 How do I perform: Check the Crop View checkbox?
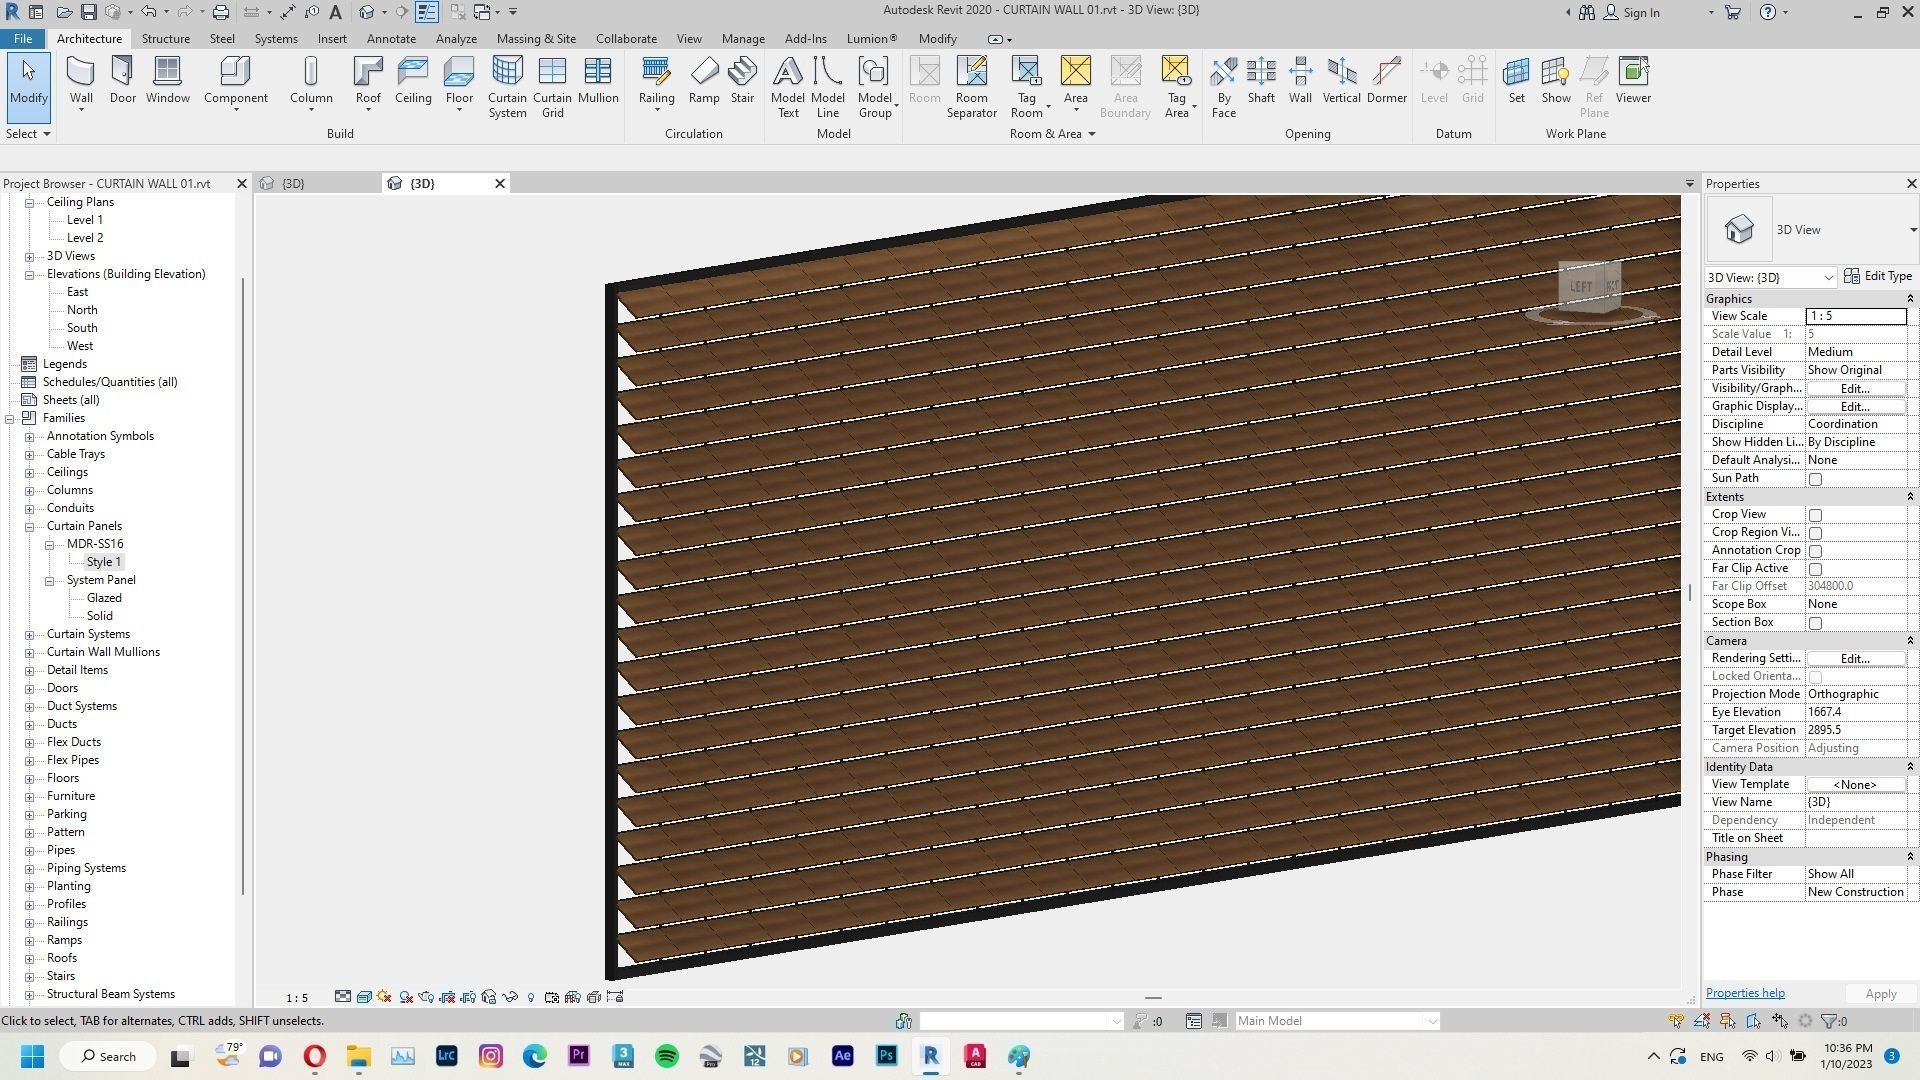1816,514
